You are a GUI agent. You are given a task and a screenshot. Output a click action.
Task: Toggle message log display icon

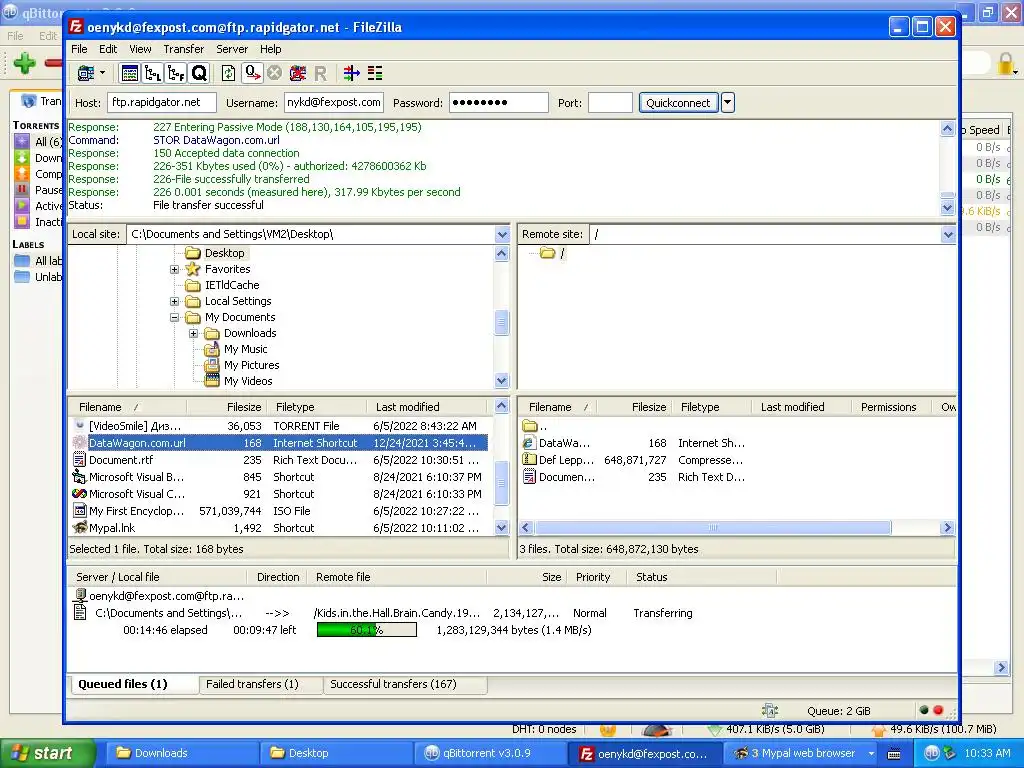129,73
